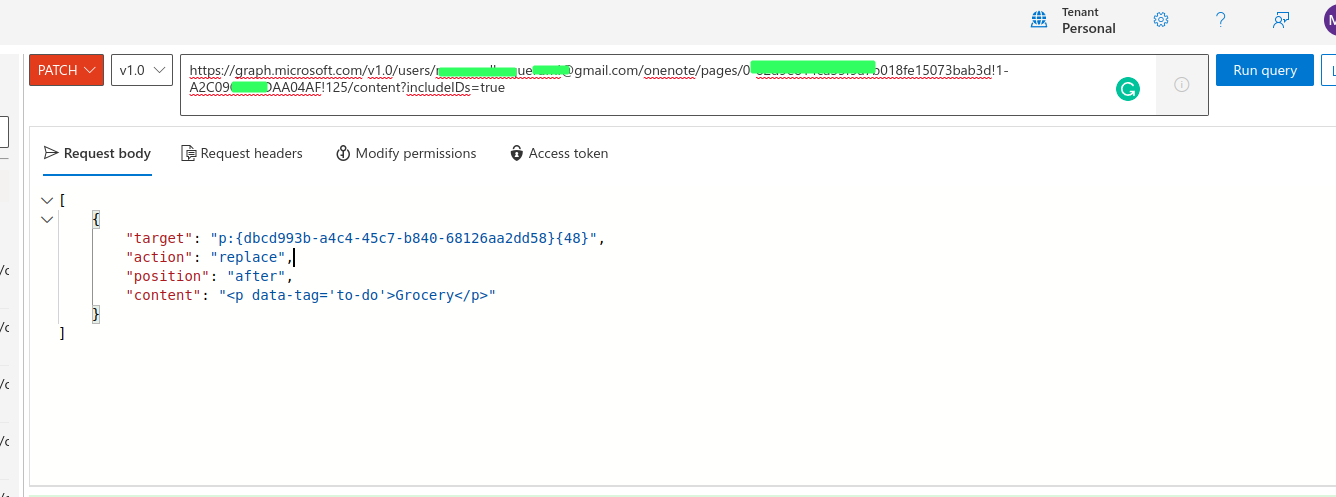
Task: Click the "target" value line in body
Action: [400, 238]
